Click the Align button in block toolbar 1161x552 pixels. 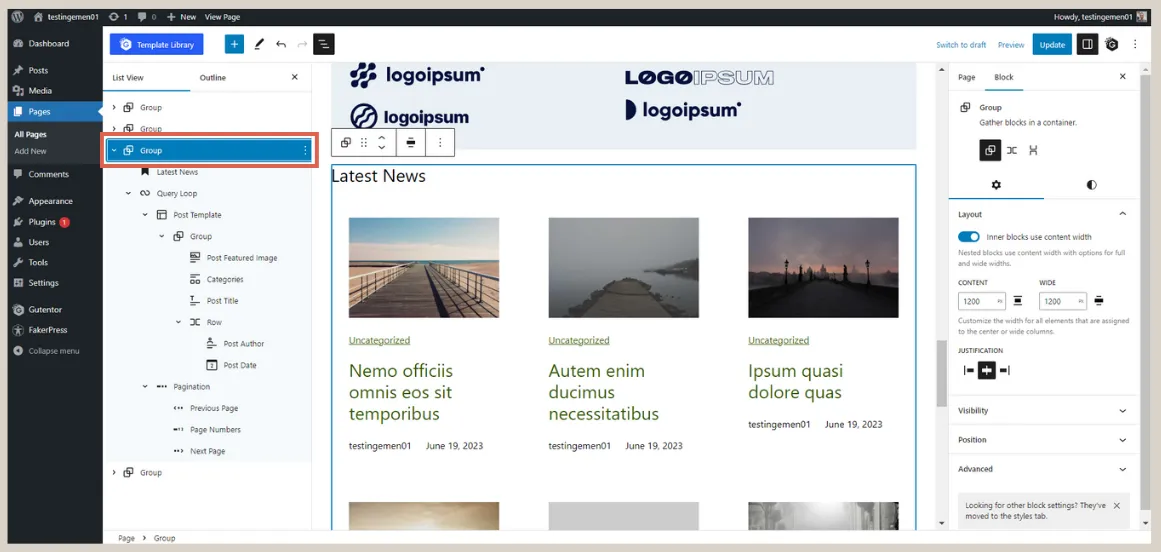[411, 143]
